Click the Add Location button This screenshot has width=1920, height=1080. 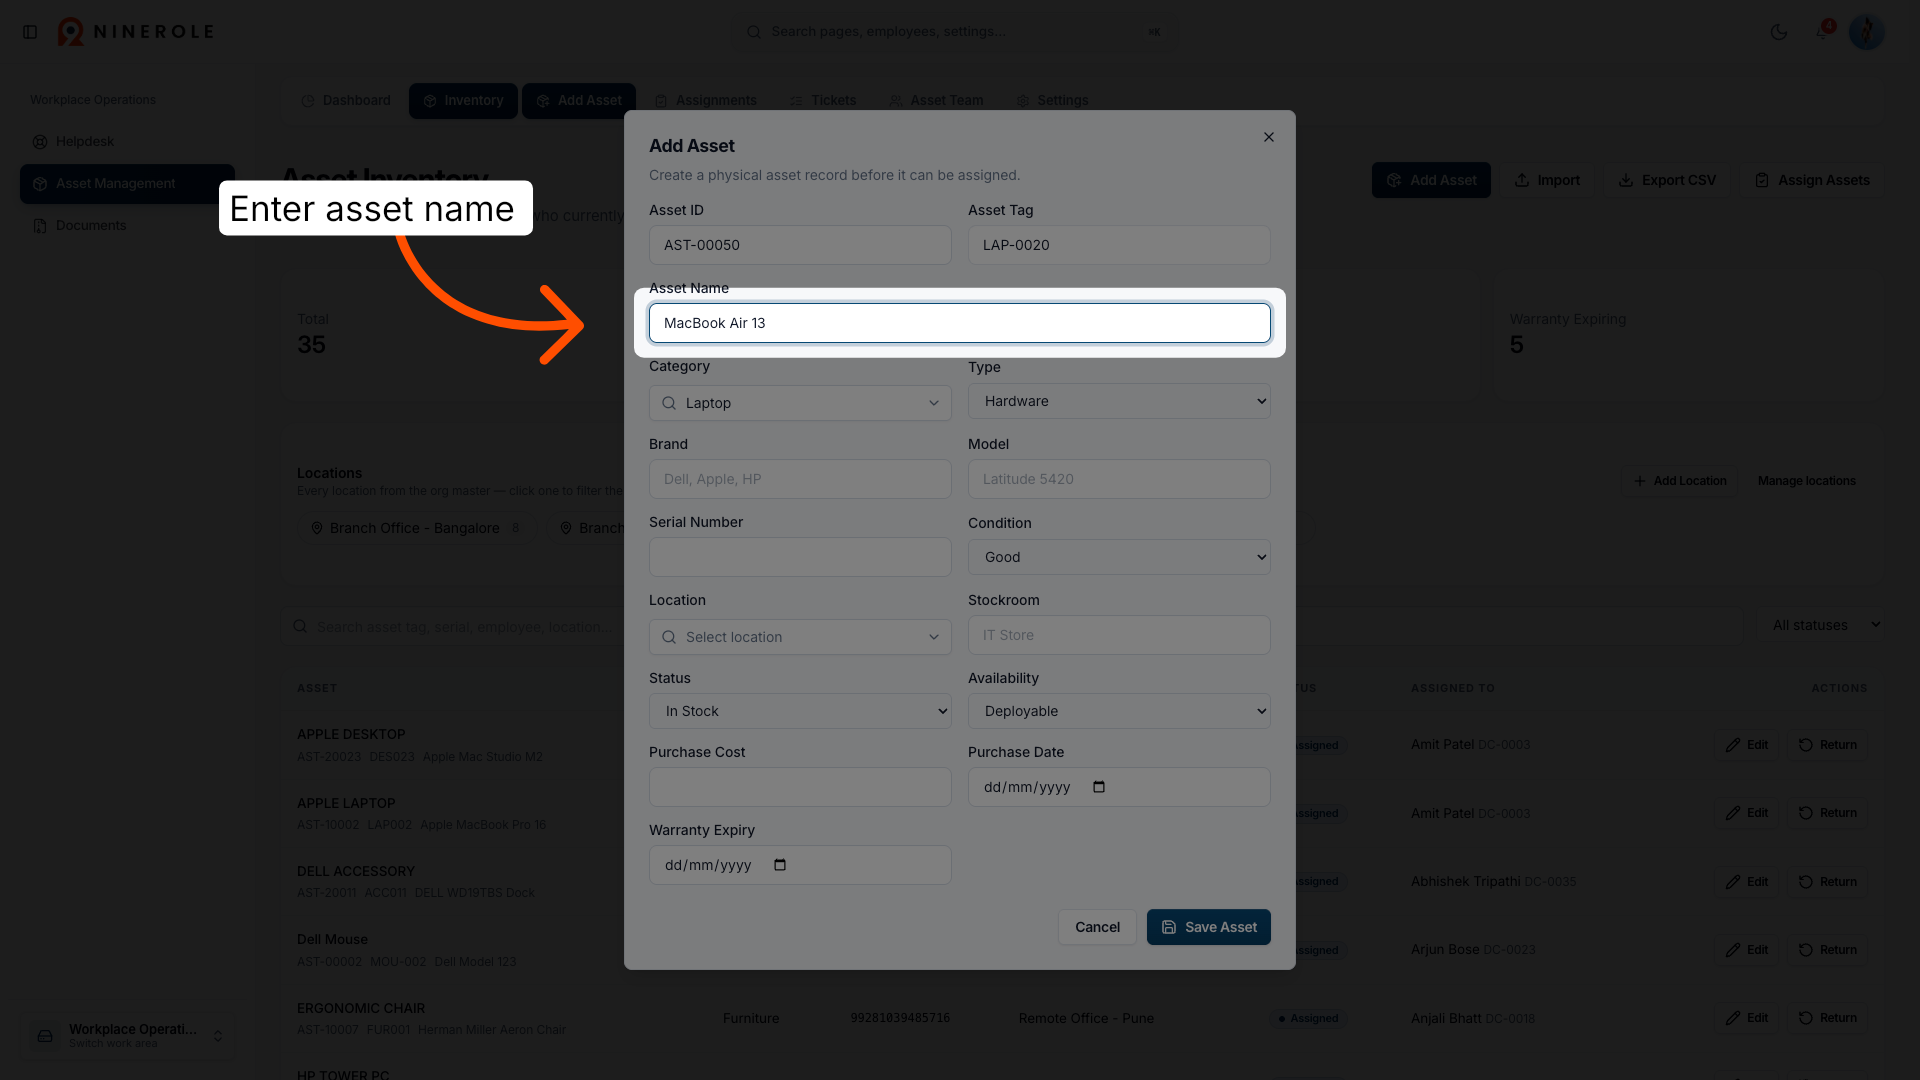click(x=1680, y=481)
